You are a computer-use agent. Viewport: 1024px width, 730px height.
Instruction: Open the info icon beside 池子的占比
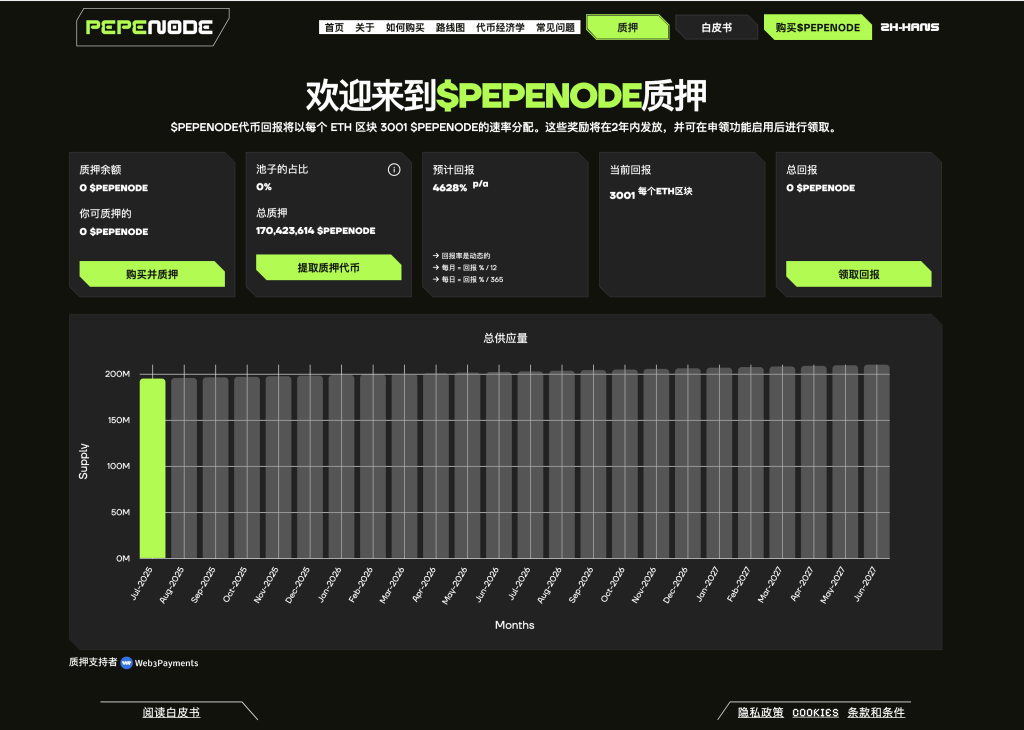(394, 170)
